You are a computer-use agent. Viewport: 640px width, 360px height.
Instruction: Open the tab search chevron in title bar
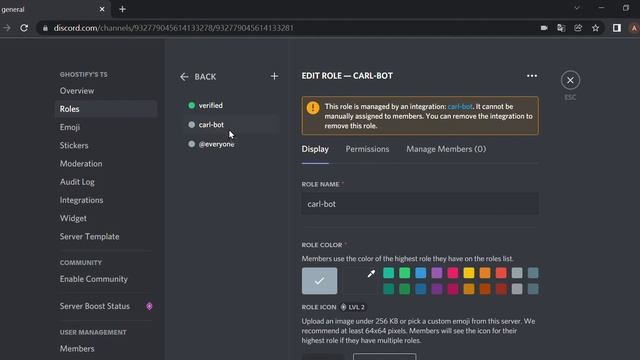coord(577,8)
